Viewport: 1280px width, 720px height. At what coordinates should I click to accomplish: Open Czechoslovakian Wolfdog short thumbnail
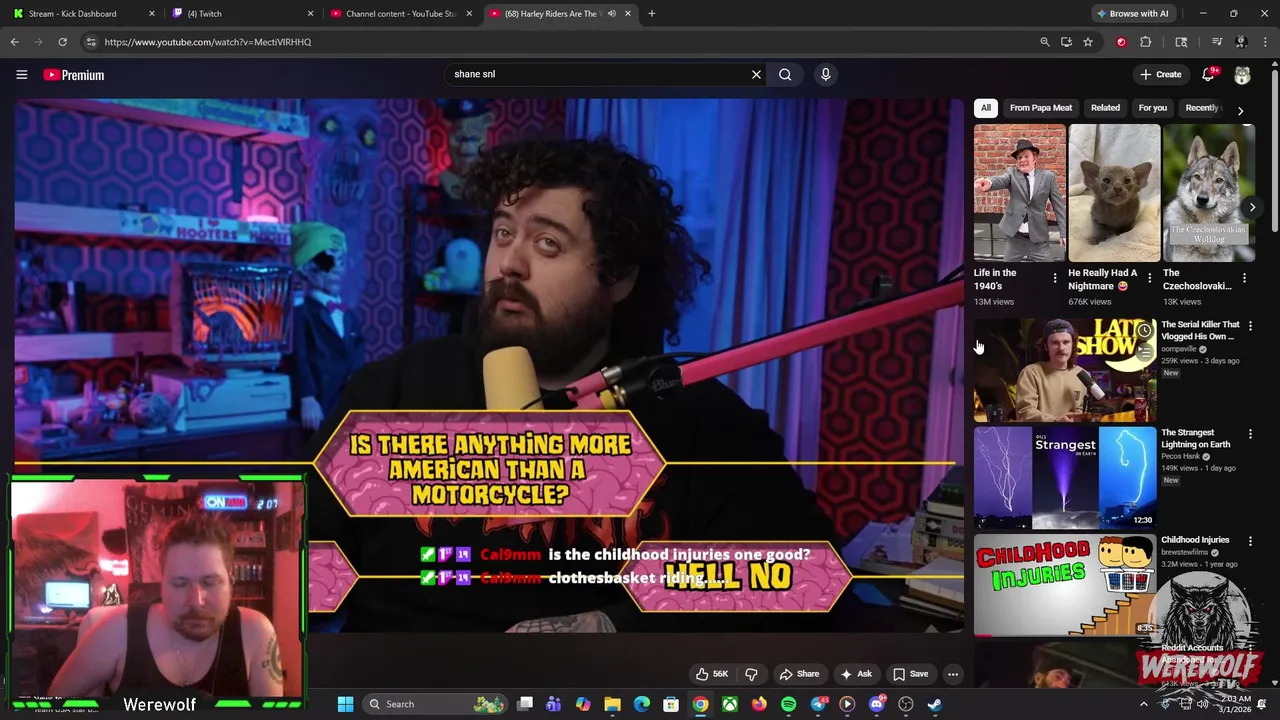[1208, 193]
